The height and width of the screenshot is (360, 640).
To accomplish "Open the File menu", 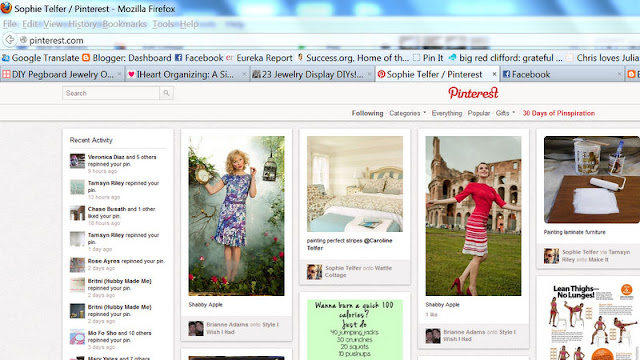I will pyautogui.click(x=10, y=24).
